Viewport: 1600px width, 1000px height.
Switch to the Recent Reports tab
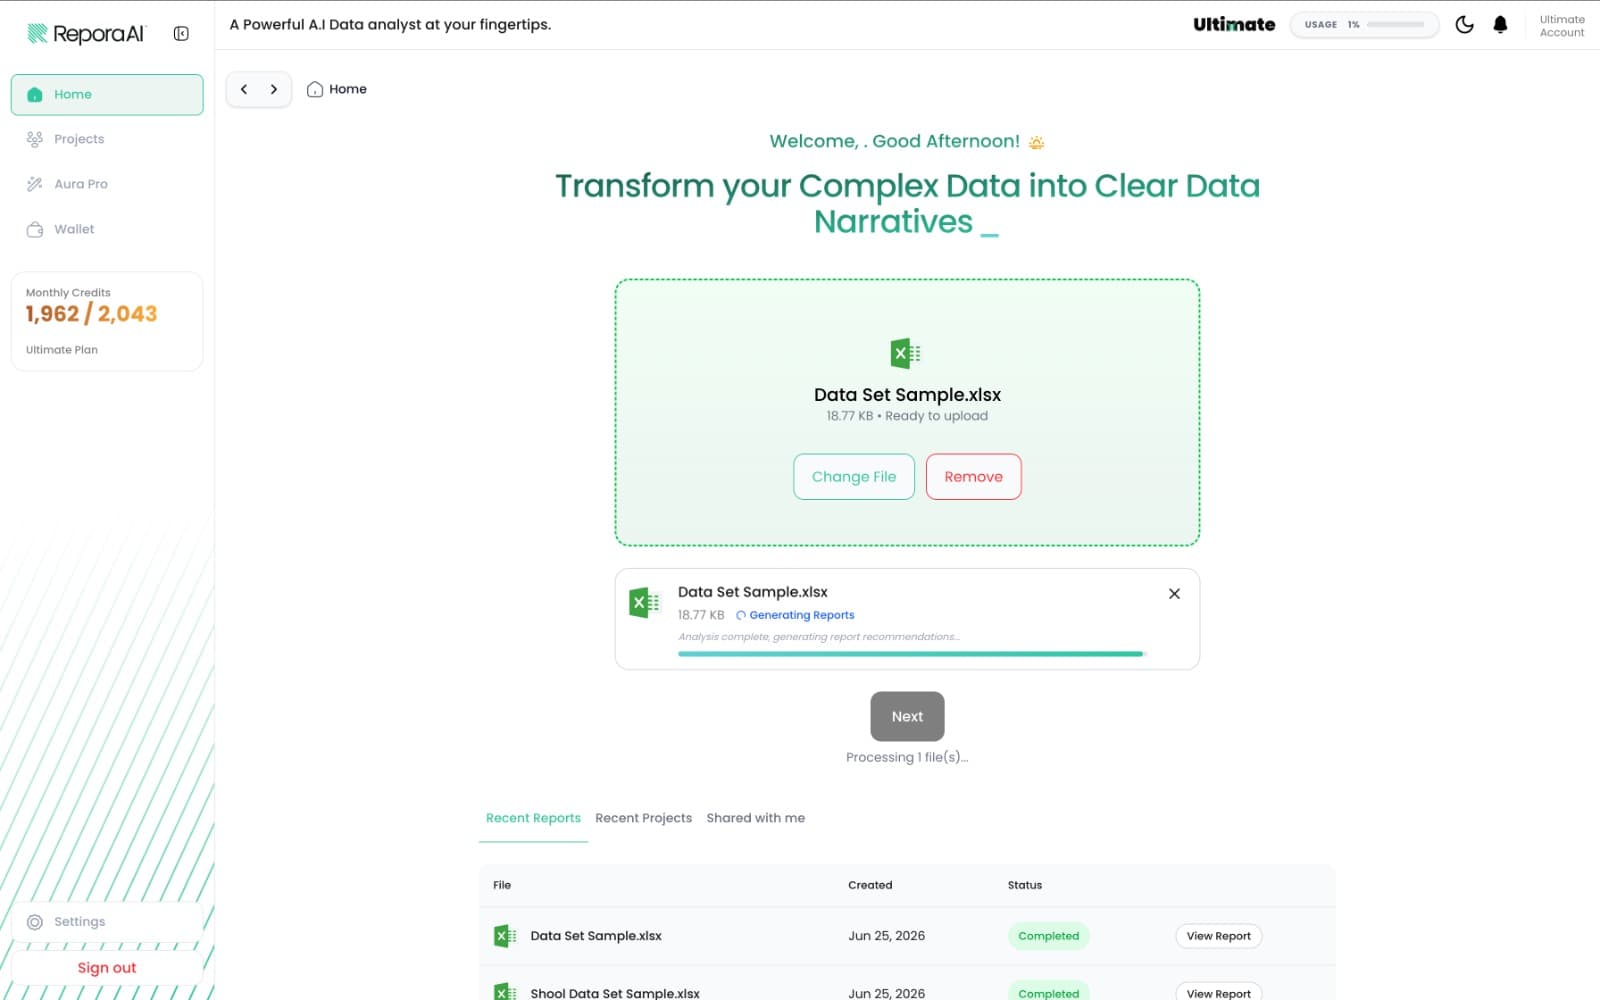pos(533,818)
